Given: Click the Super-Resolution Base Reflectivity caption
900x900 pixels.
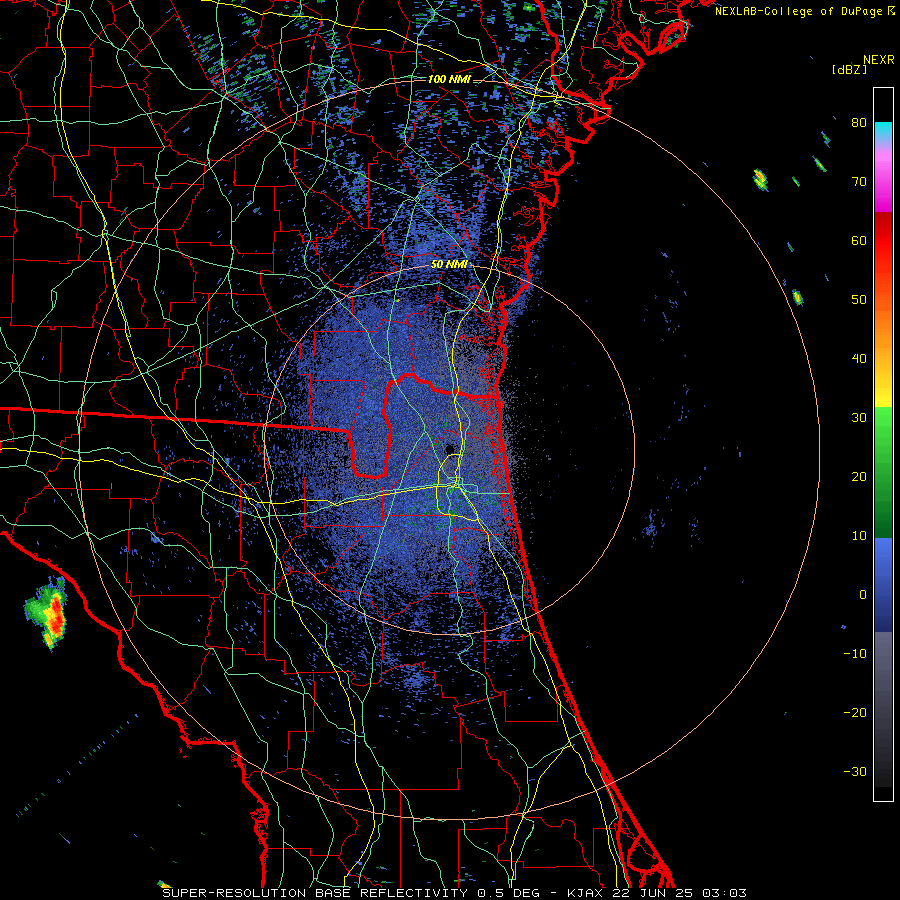Looking at the screenshot, I should [x=454, y=893].
